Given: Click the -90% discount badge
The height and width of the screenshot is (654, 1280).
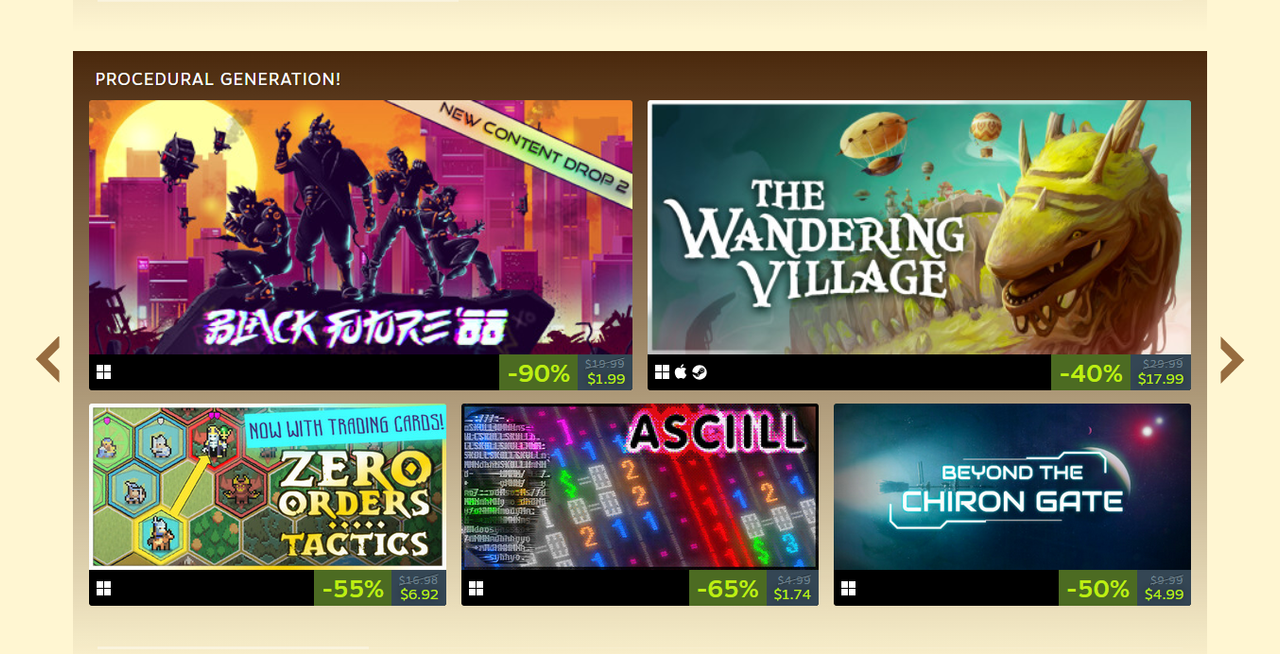Looking at the screenshot, I should (539, 373).
